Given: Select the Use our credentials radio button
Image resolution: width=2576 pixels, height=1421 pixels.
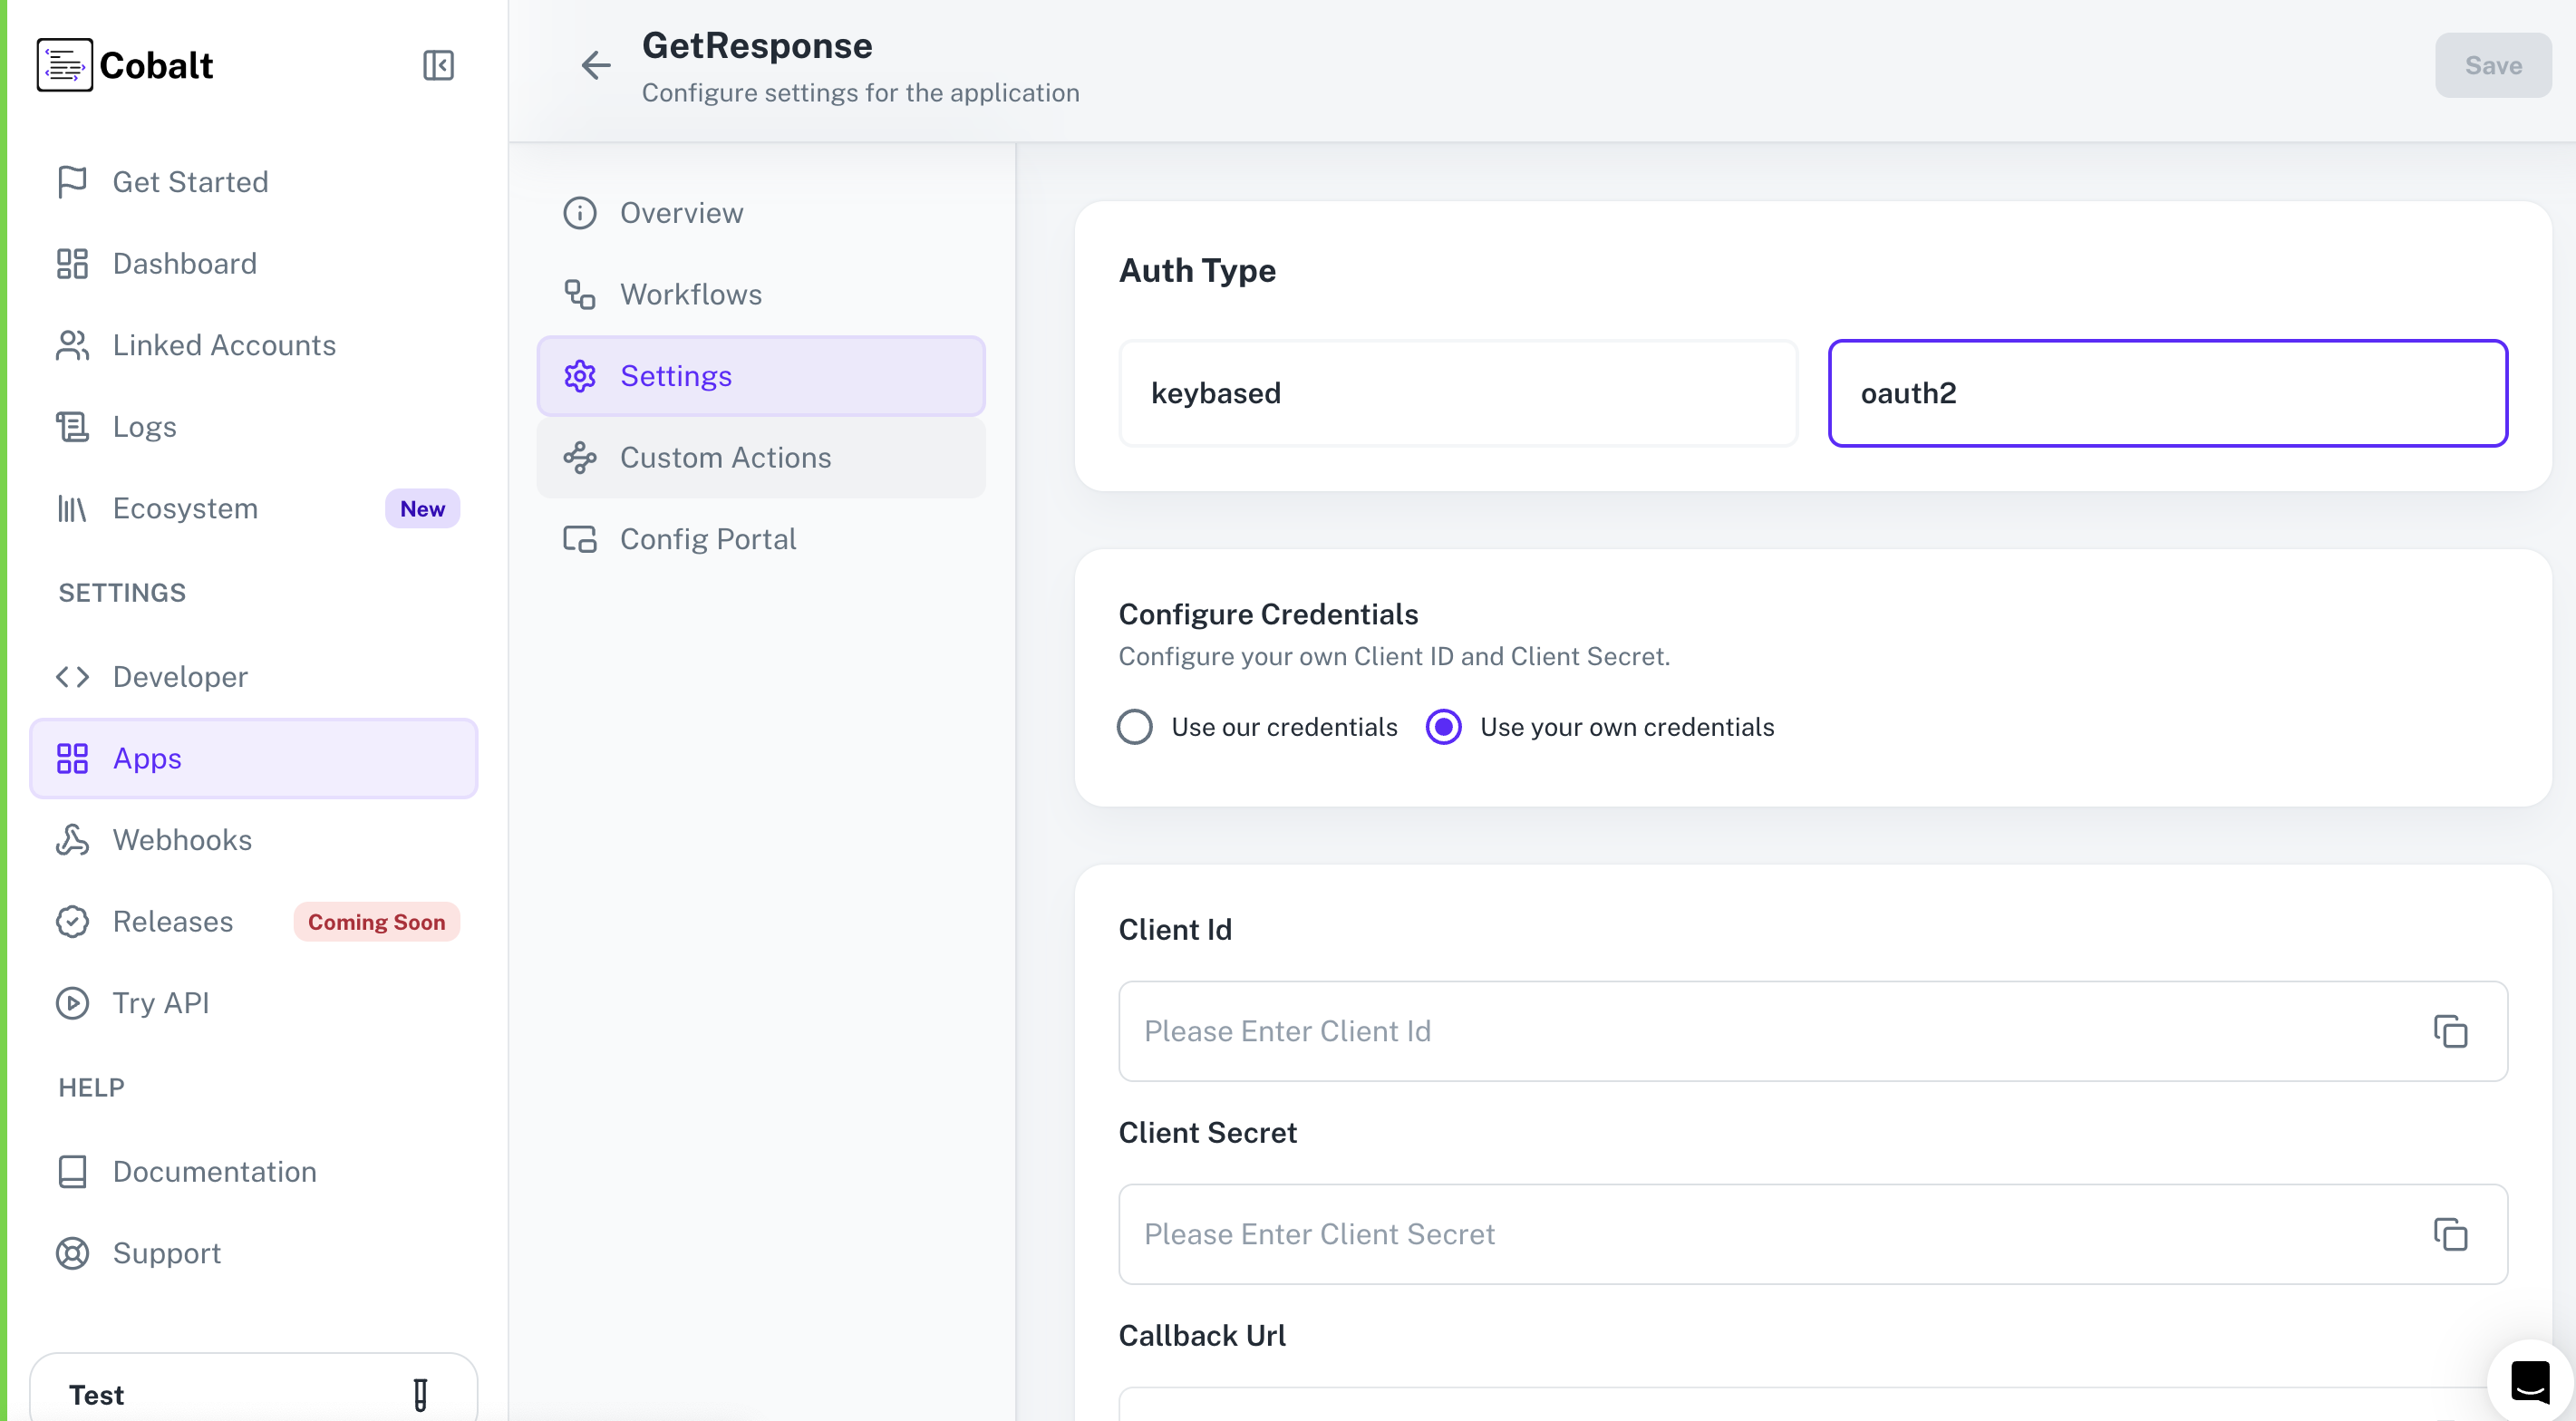Looking at the screenshot, I should pyautogui.click(x=1134, y=727).
